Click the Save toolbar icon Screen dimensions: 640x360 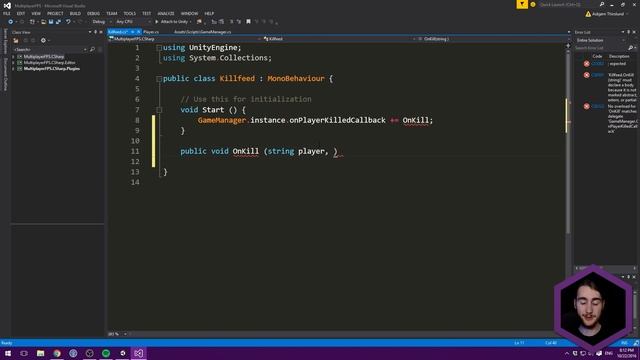coord(51,22)
